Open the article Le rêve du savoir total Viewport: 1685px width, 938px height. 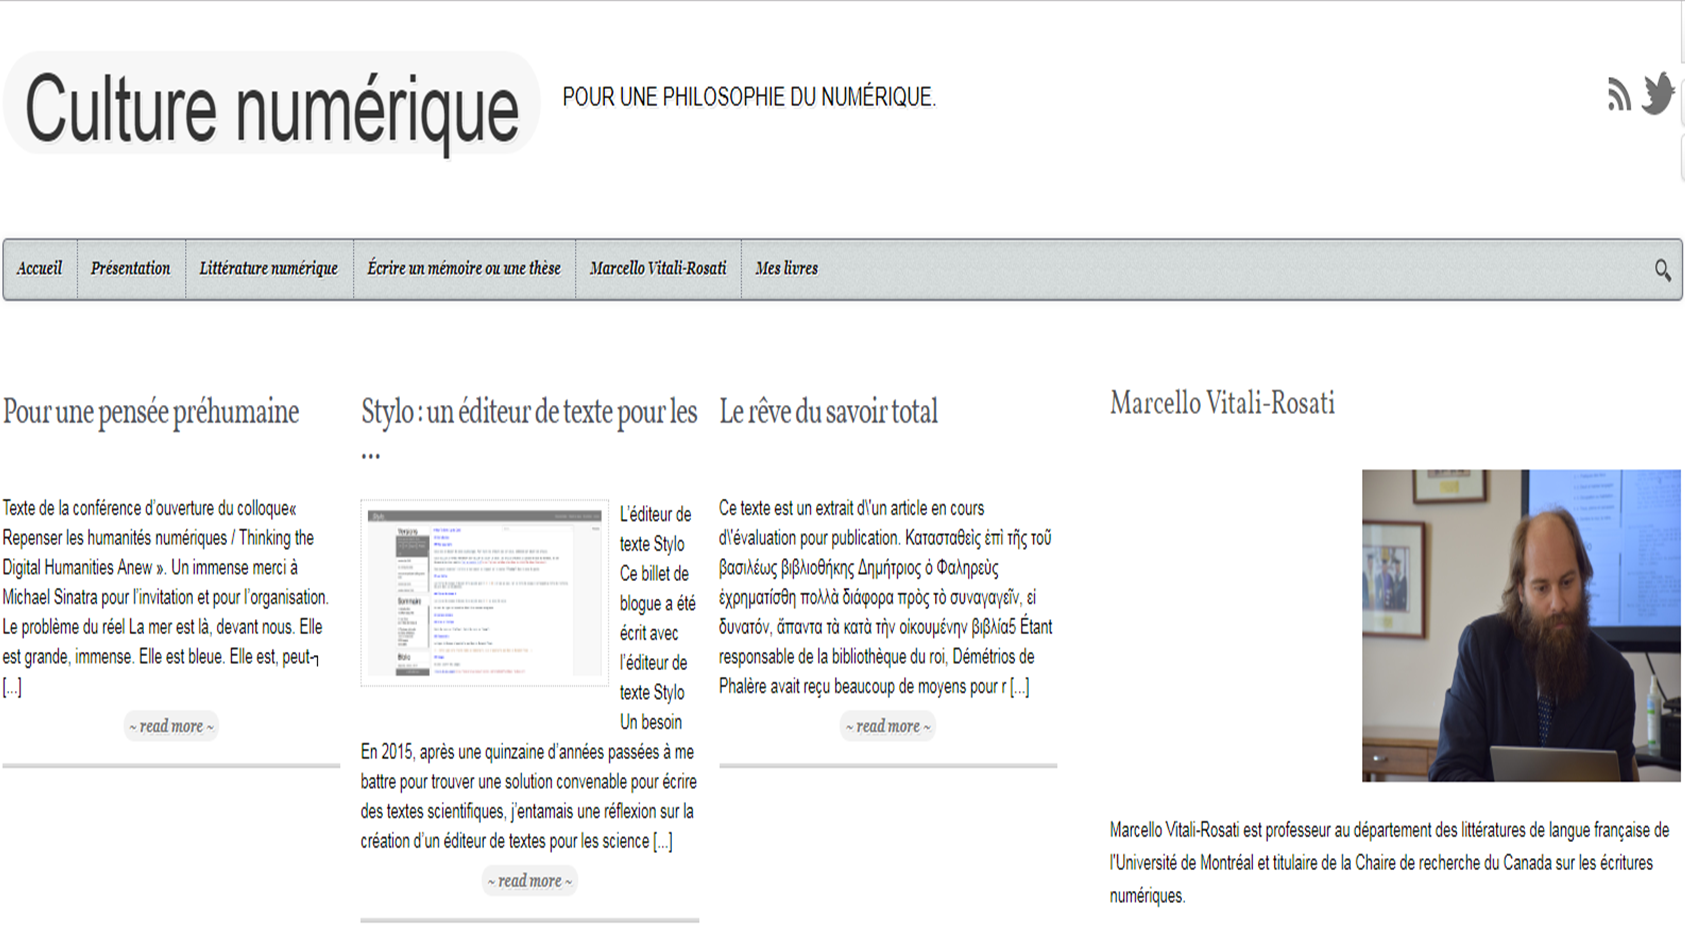(x=828, y=412)
